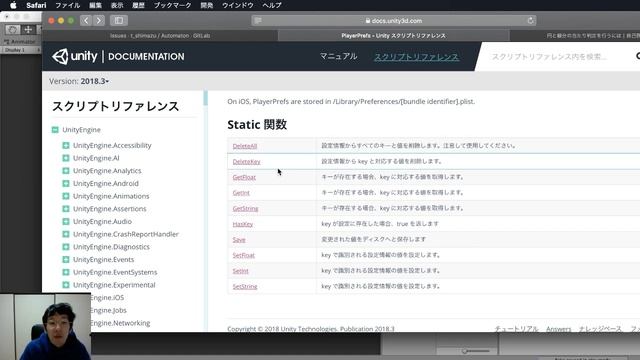Open the DeleteKey function link

pyautogui.click(x=246, y=162)
